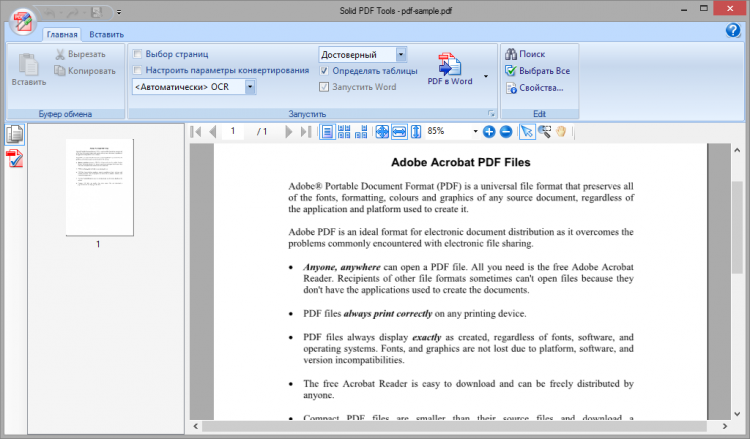Activate the marquee zoom magnifier tool
The height and width of the screenshot is (439, 750).
click(544, 132)
